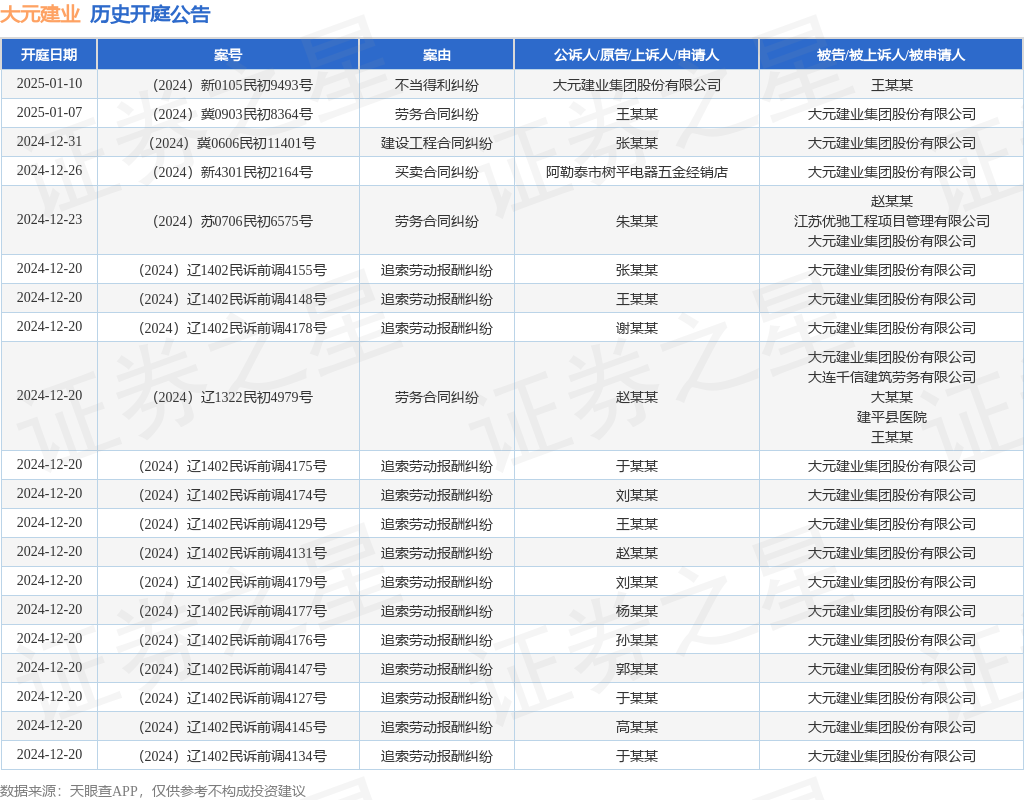Click plaintiff 朱某某

637,221
